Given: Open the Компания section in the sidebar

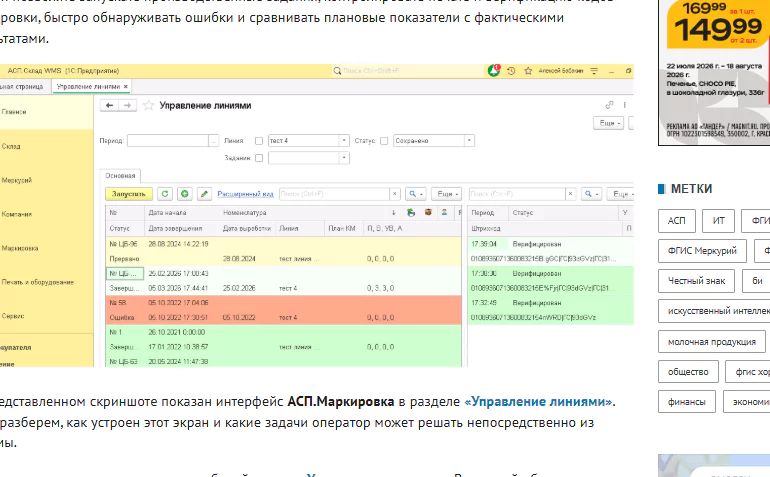Looking at the screenshot, I should coord(47,214).
